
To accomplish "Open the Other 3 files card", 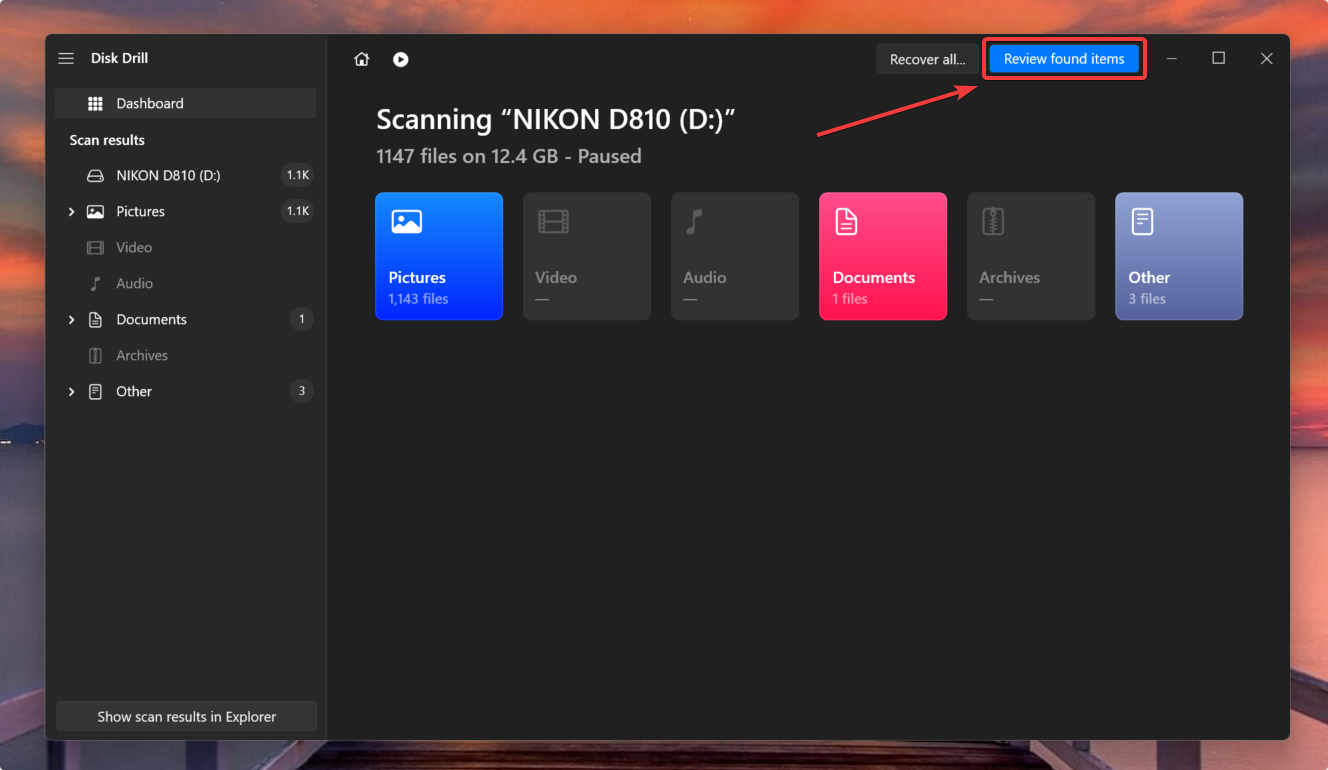I will coord(1179,256).
